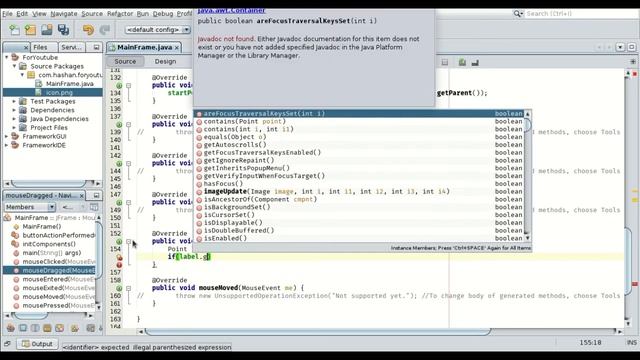
Task: Click the Undo arrow icon
Action: [88, 30]
